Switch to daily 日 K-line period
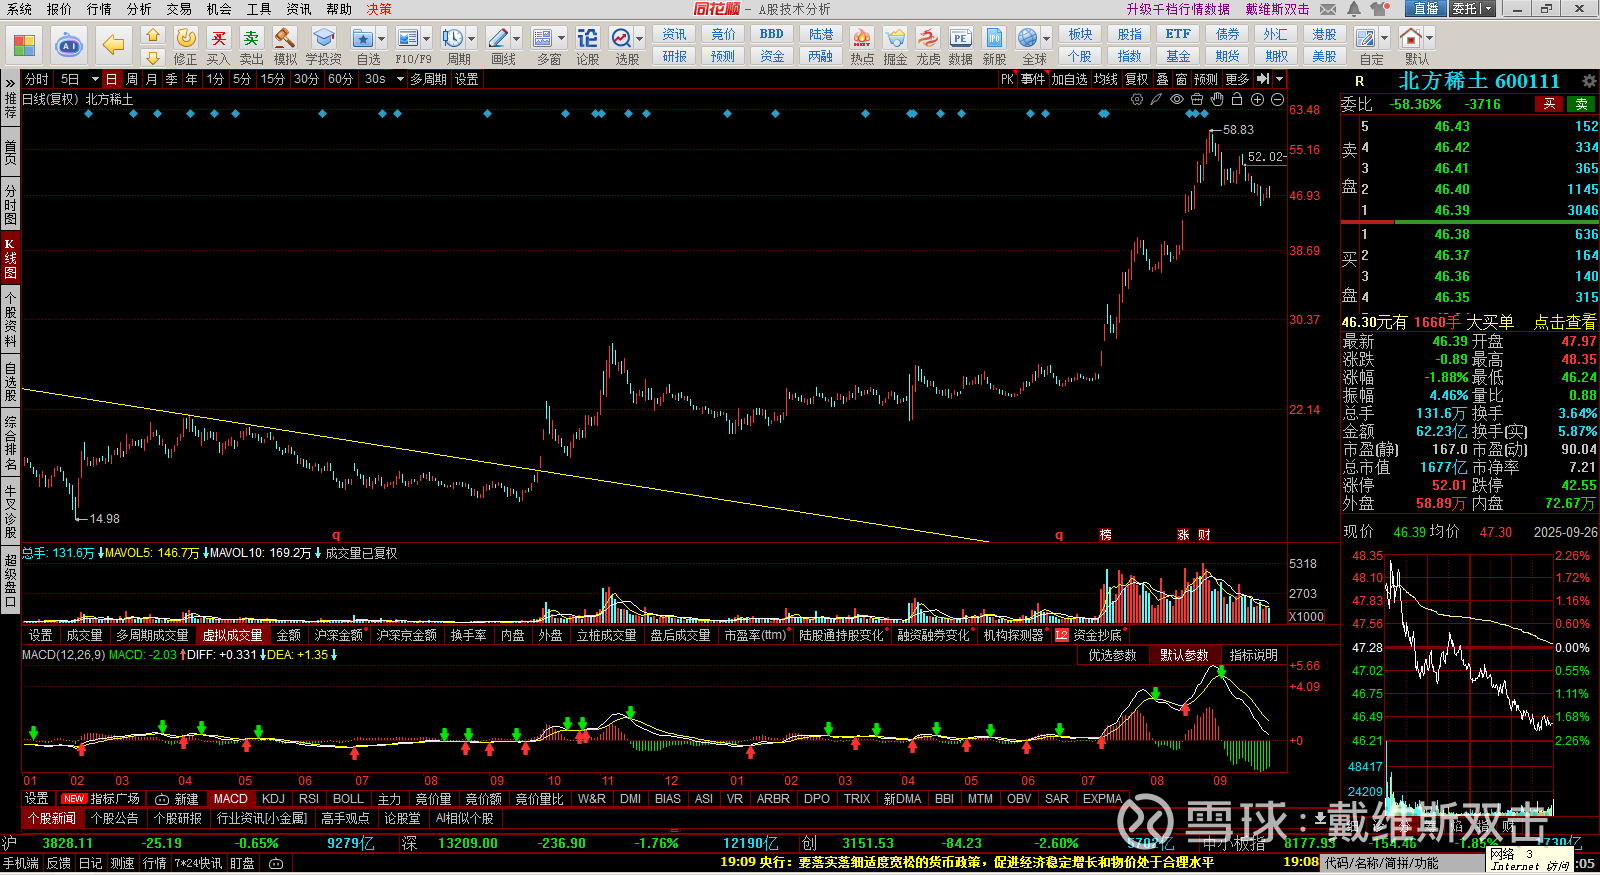 click(111, 79)
